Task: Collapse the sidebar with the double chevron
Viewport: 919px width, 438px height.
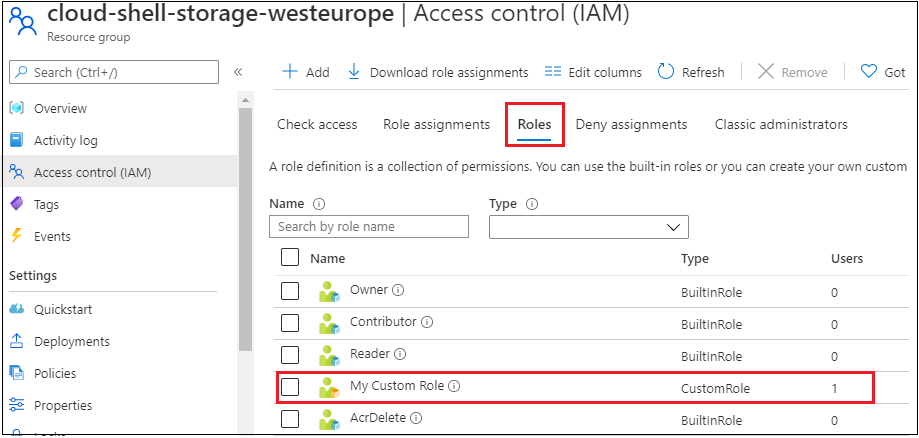Action: 238,72
